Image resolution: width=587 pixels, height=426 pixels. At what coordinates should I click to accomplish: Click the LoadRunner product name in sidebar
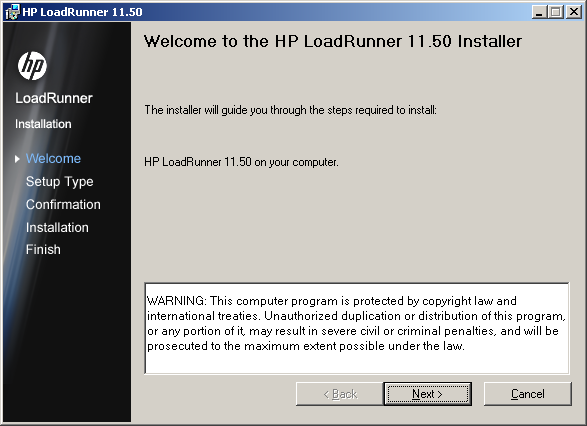tap(54, 98)
